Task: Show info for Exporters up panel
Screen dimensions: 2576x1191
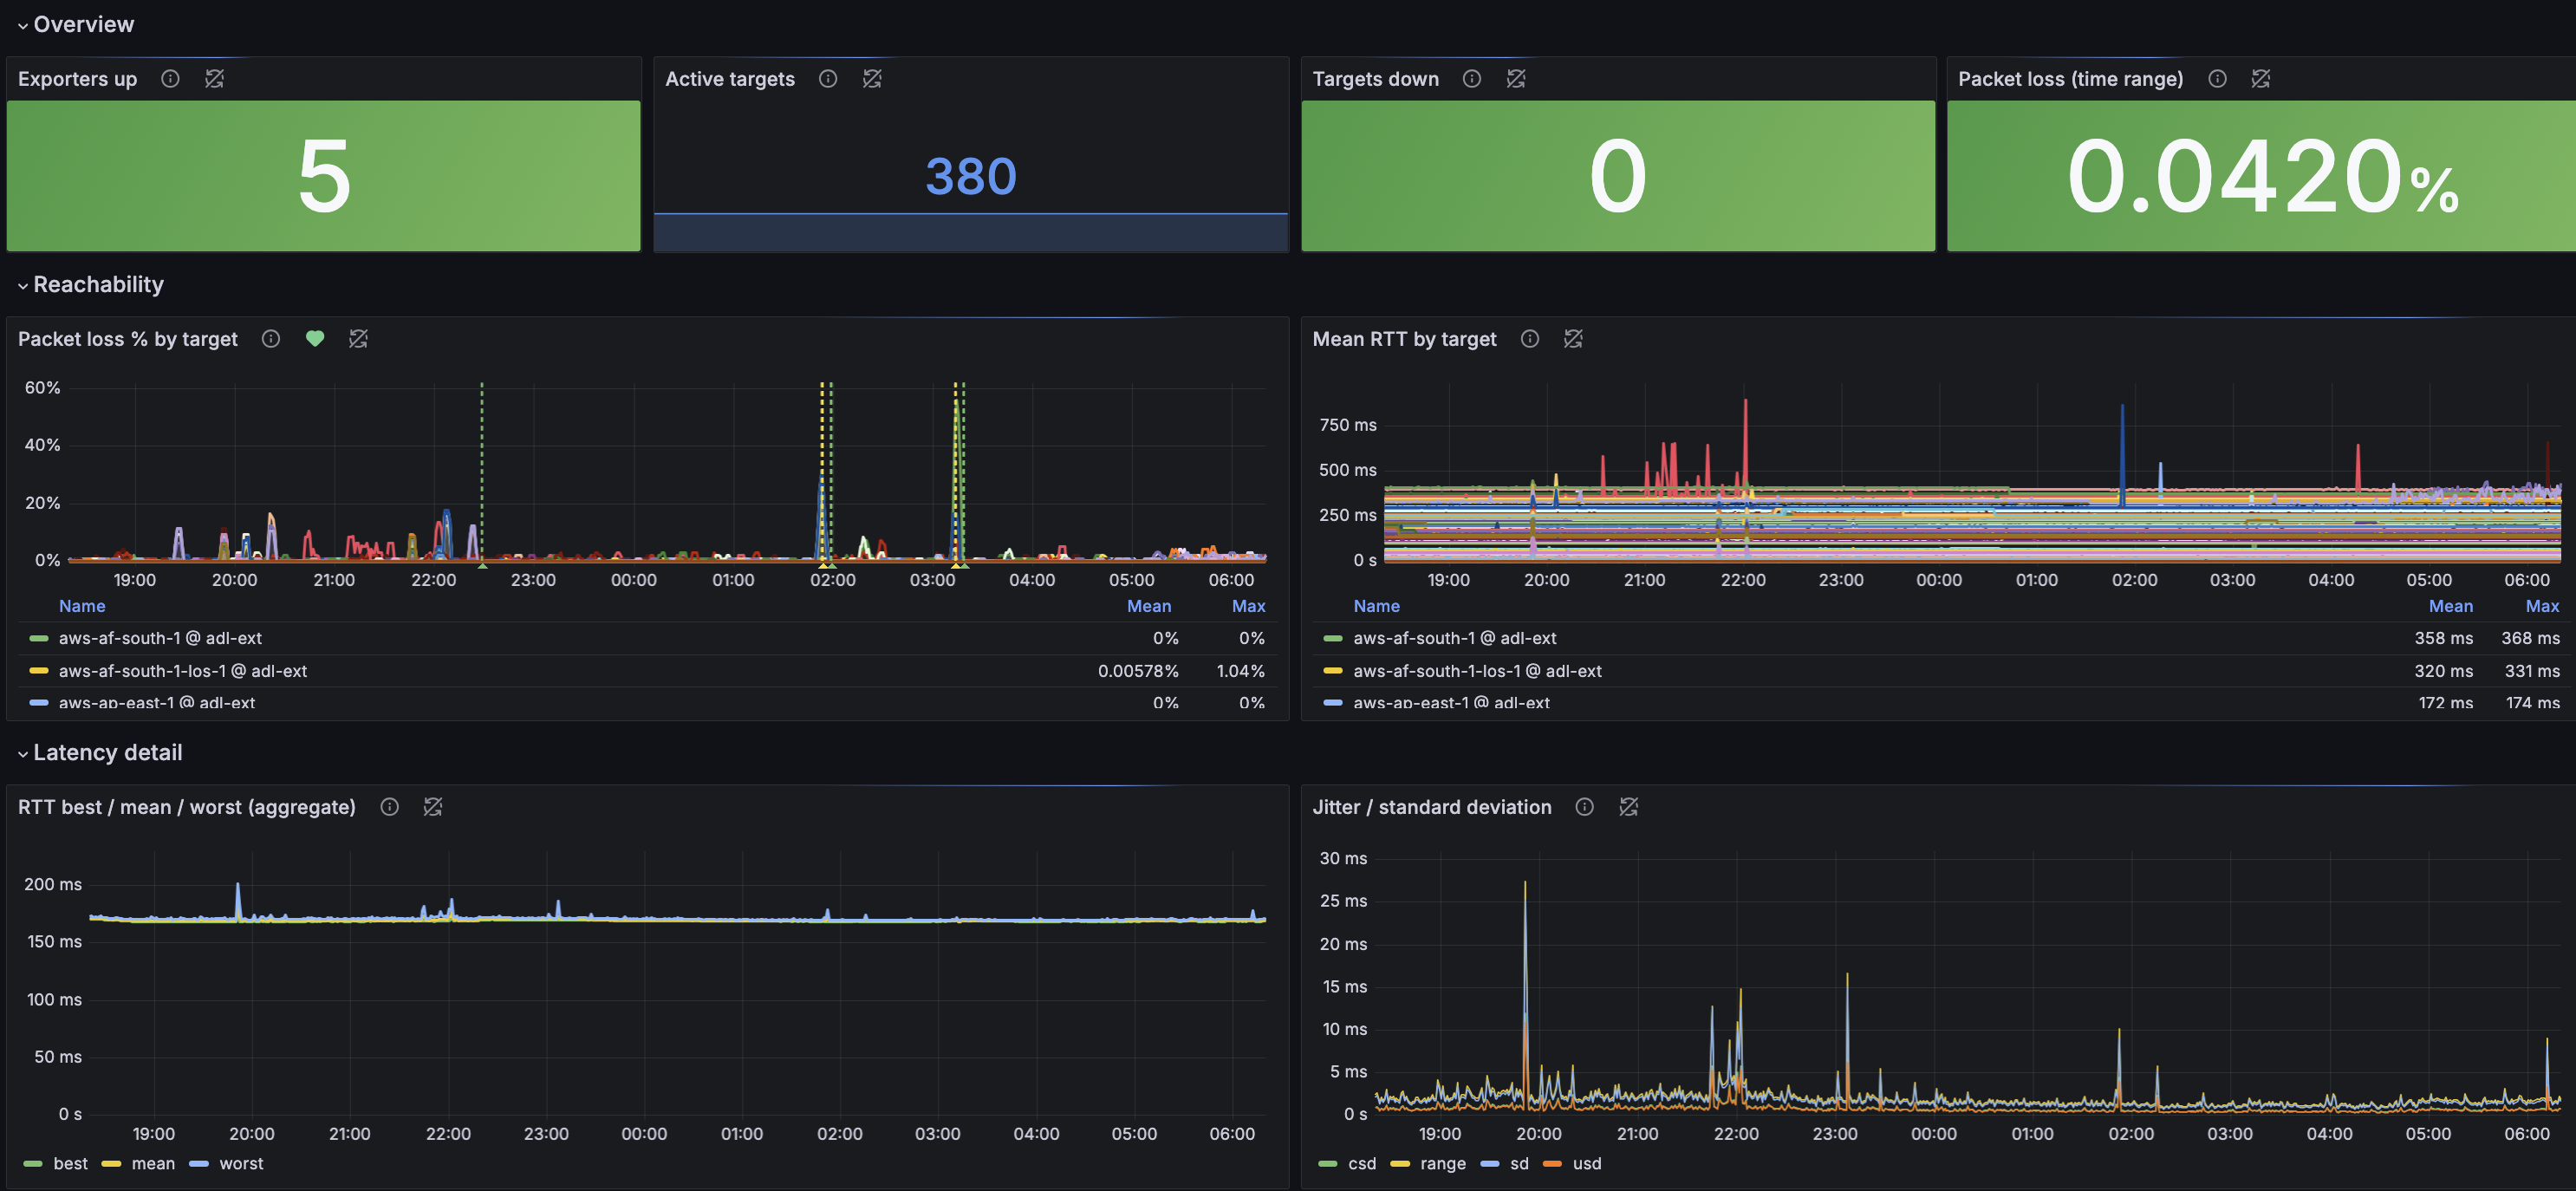Action: (170, 79)
